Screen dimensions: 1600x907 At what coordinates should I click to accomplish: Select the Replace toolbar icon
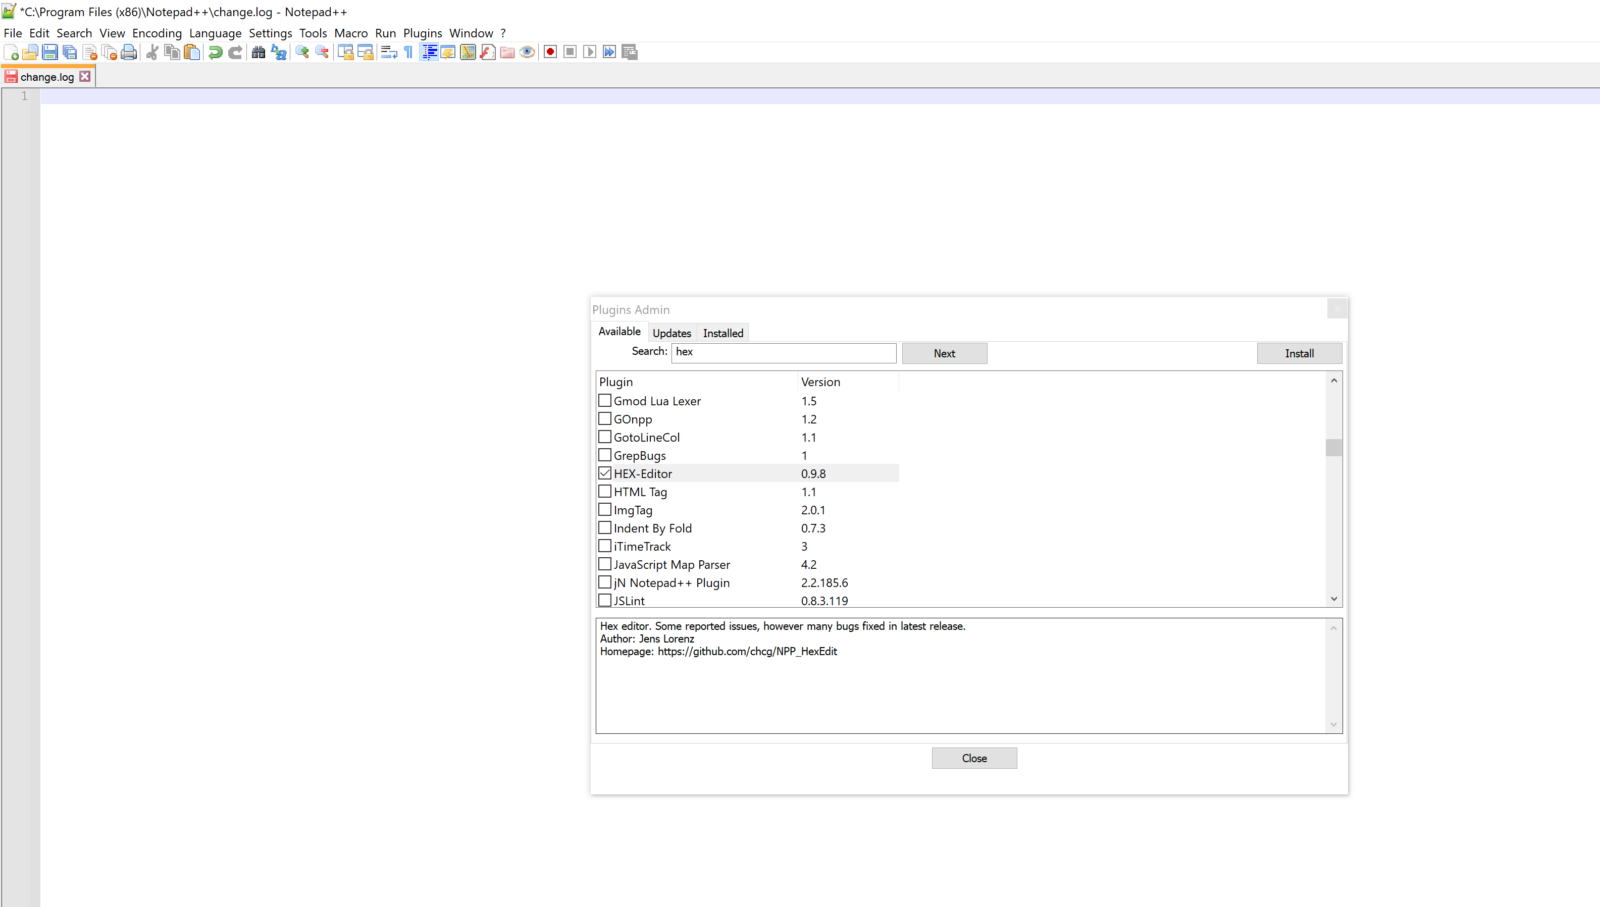pos(277,52)
